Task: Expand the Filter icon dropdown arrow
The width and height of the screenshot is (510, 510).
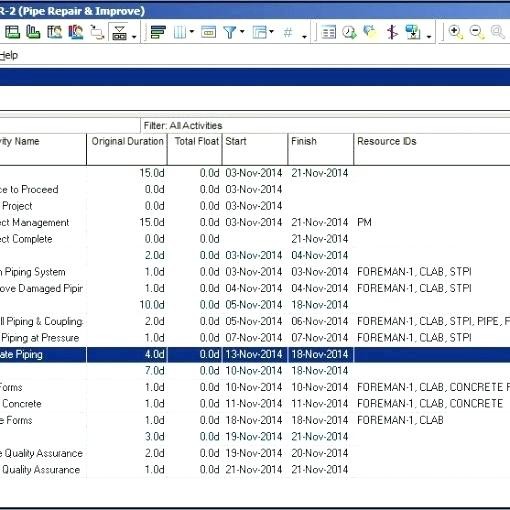Action: pos(242,32)
